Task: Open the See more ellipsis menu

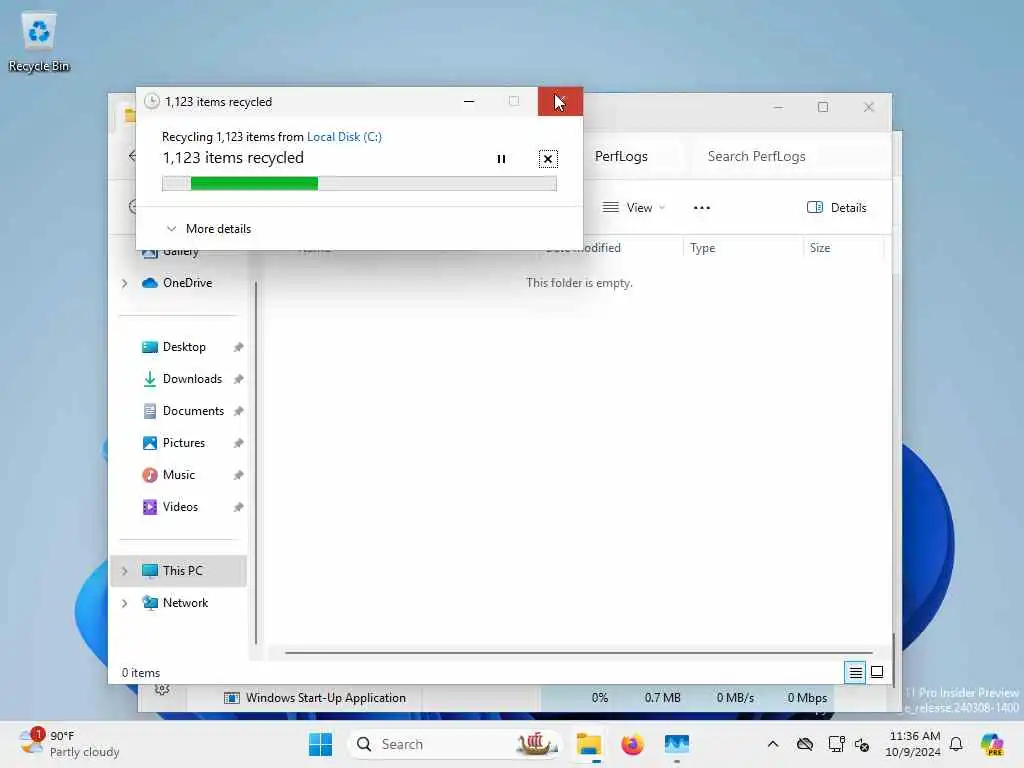Action: (701, 208)
